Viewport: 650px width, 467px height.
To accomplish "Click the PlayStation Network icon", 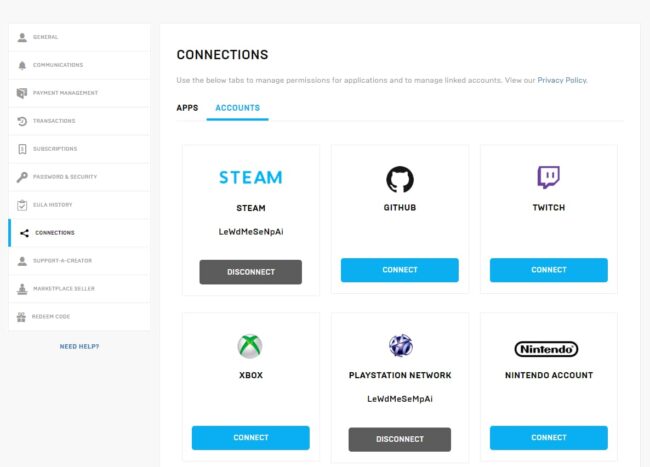I will [399, 346].
